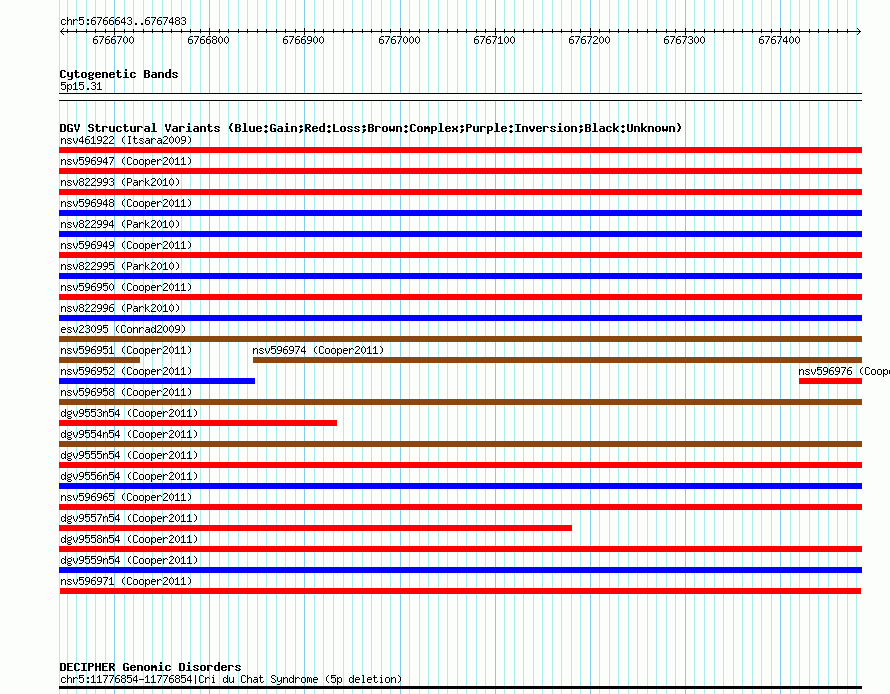Select the blue bar under dgv9556n54

click(460, 486)
